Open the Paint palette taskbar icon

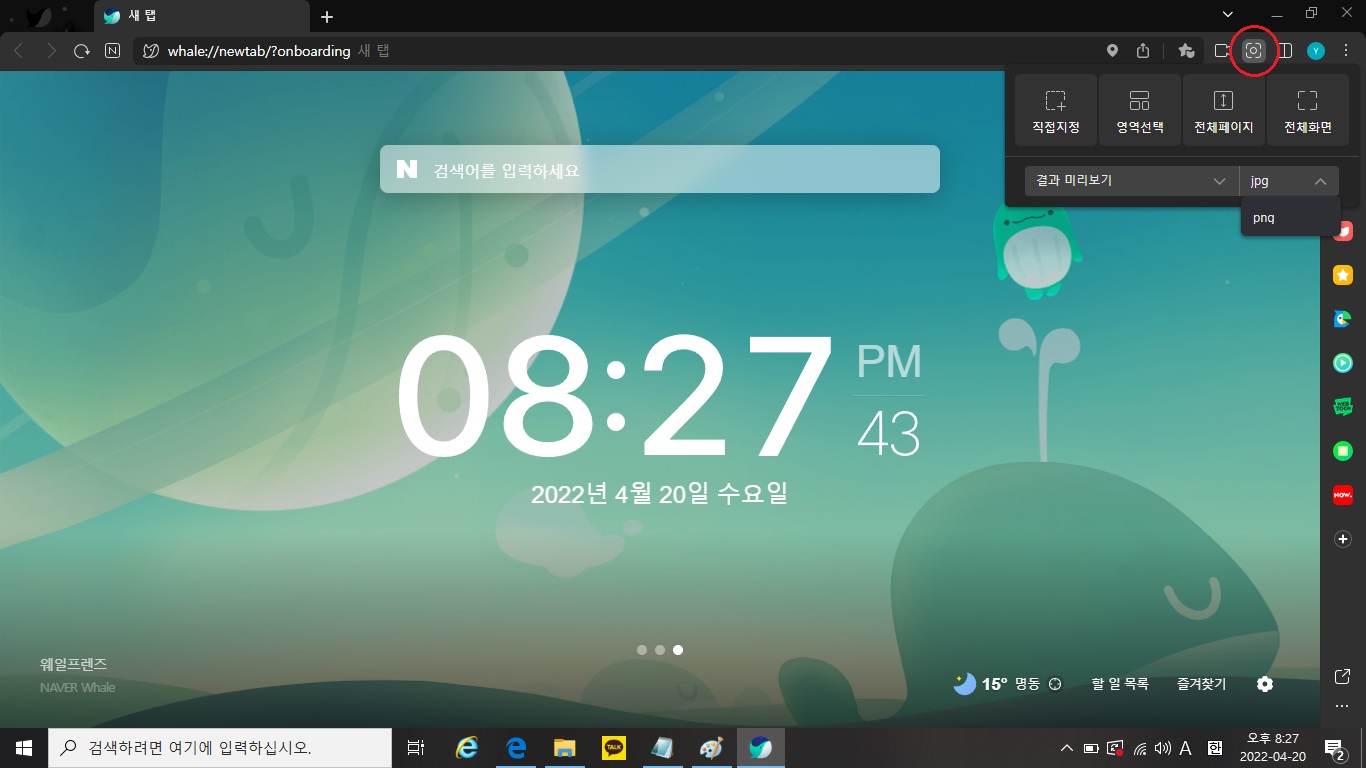pyautogui.click(x=710, y=748)
